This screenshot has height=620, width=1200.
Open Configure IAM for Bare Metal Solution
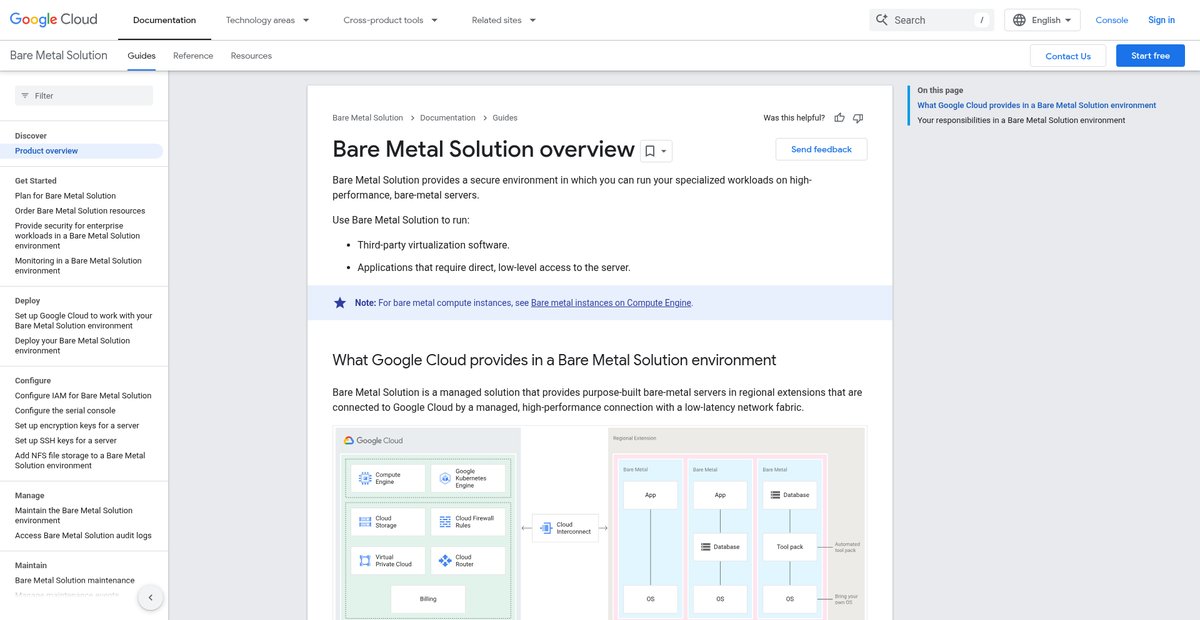83,396
